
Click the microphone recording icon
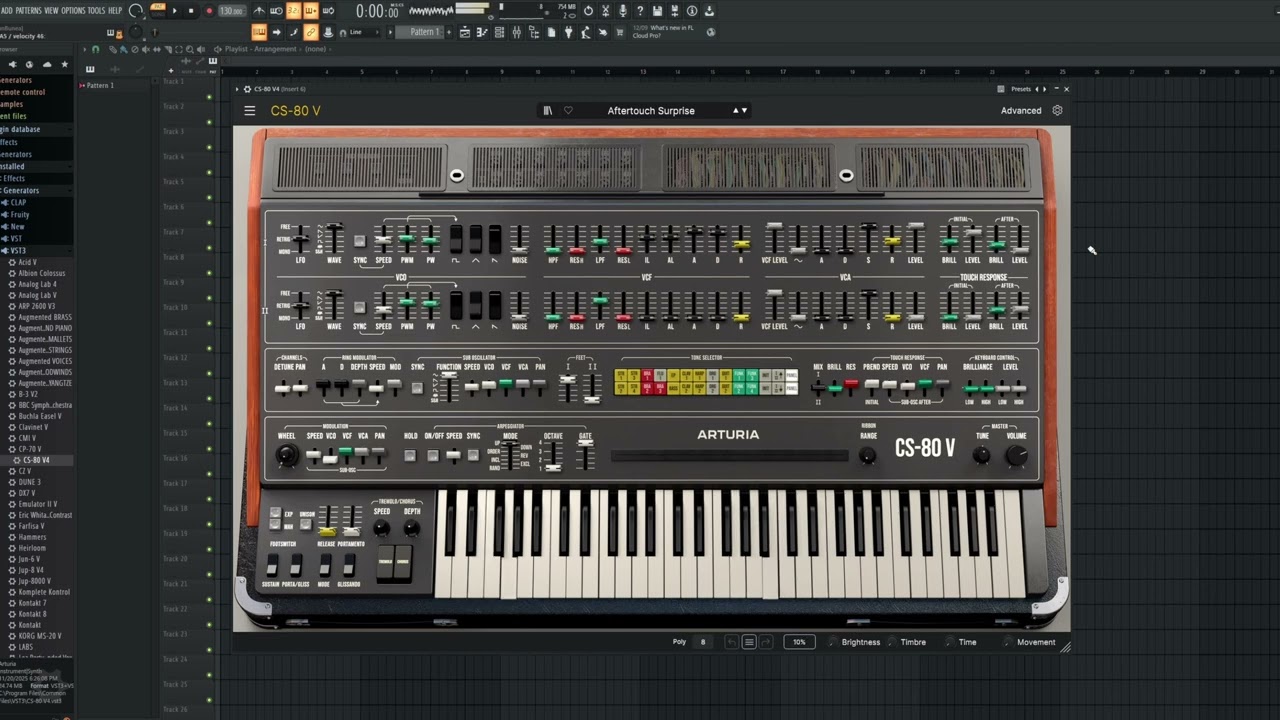coord(624,11)
